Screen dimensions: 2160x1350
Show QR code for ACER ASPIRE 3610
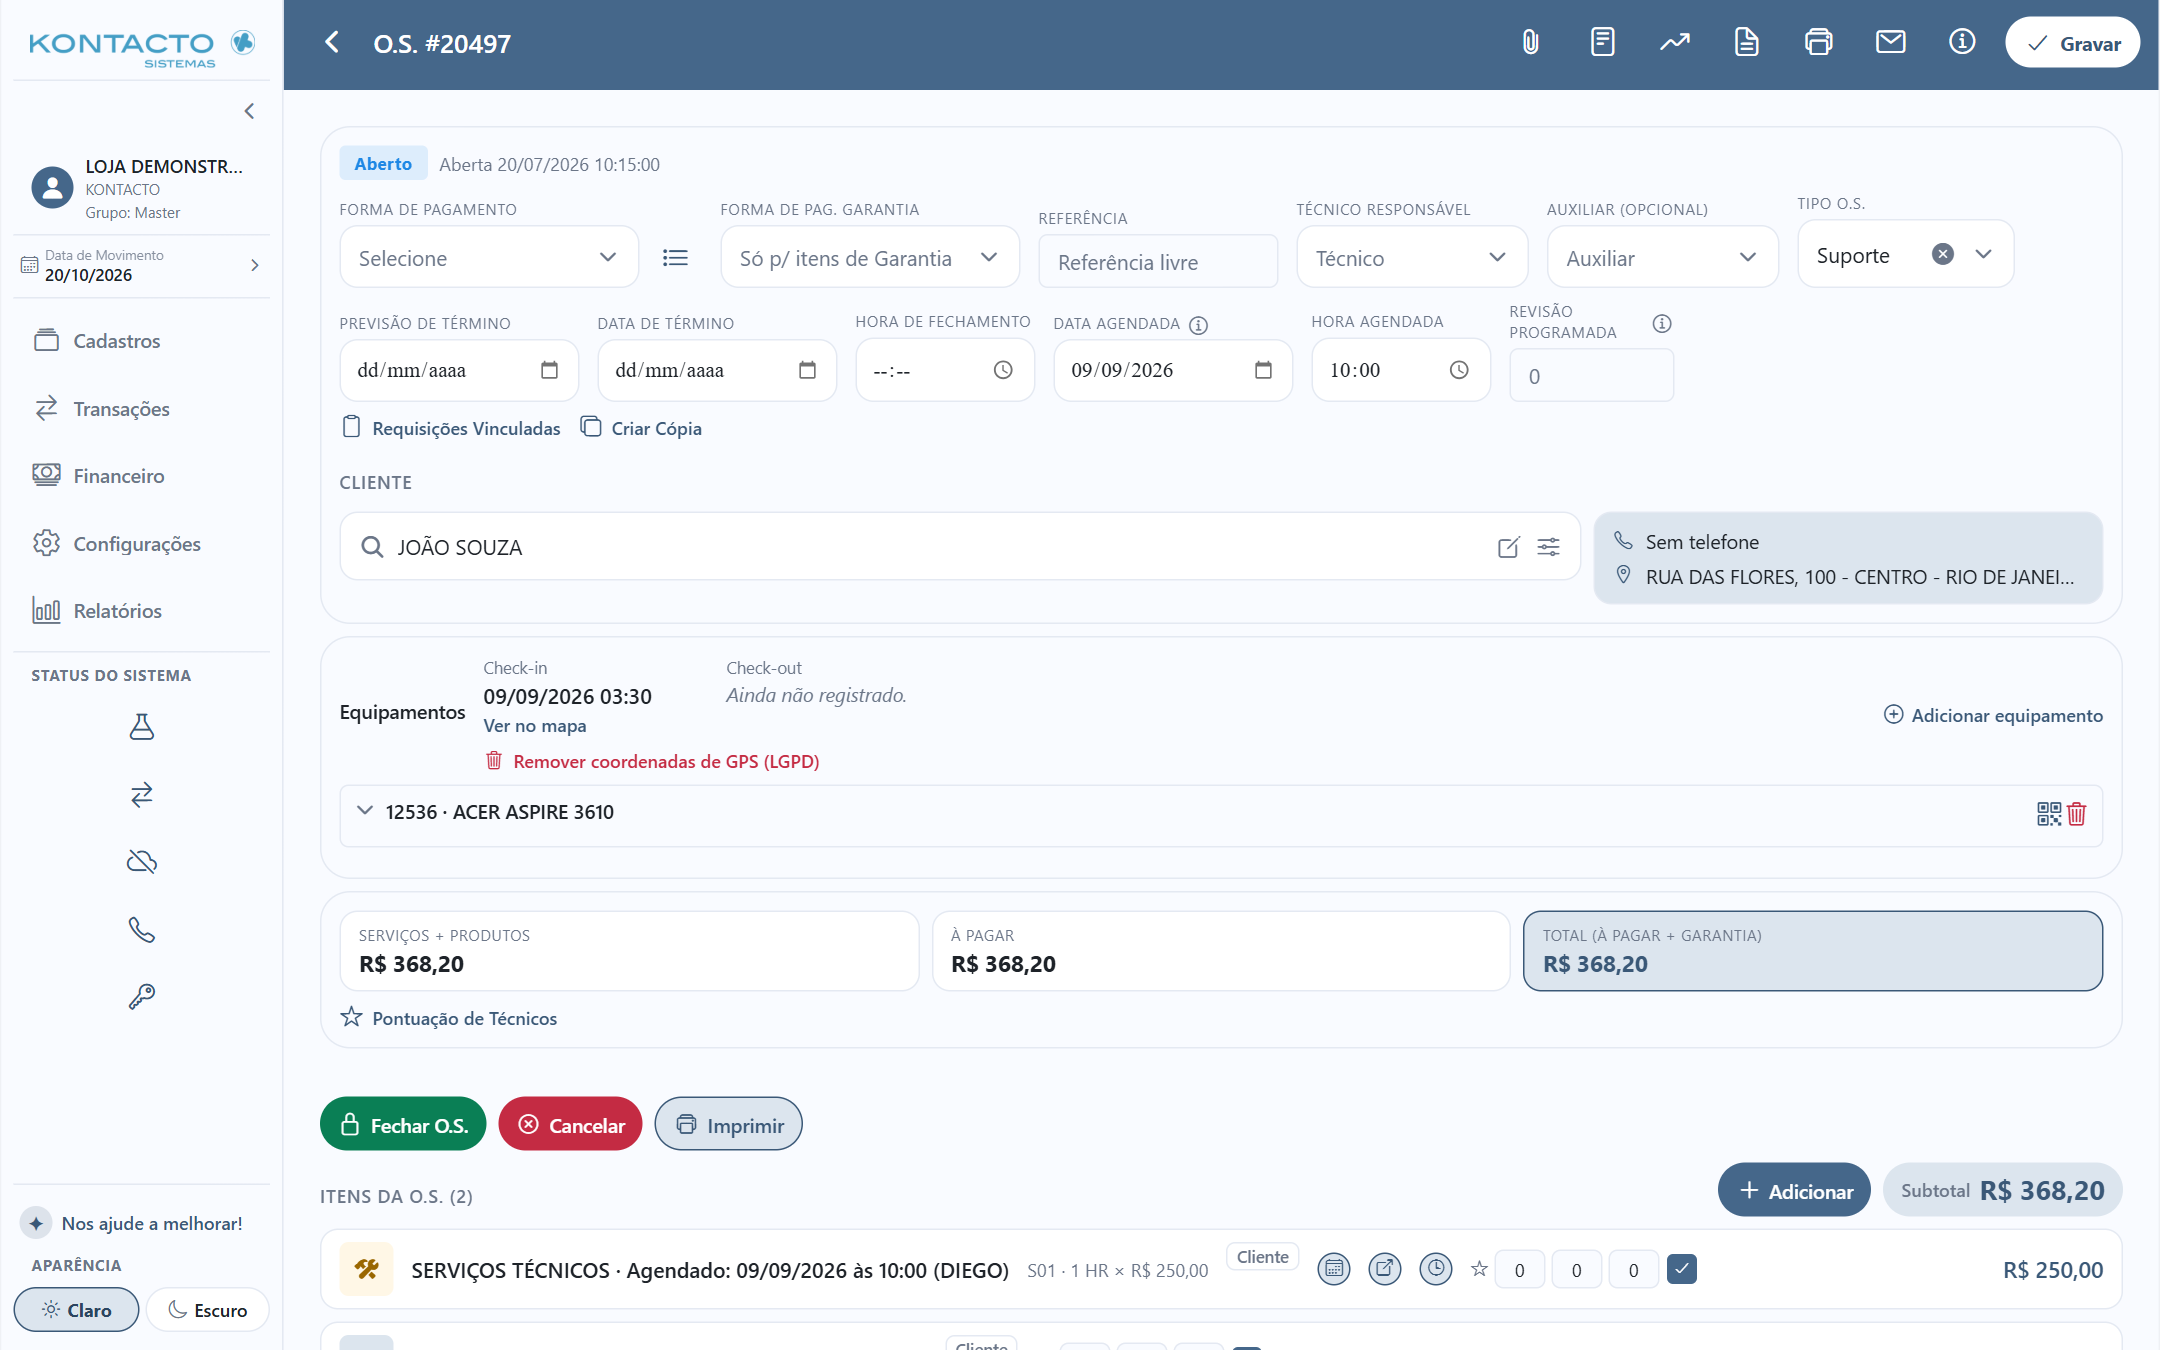pos(2049,814)
